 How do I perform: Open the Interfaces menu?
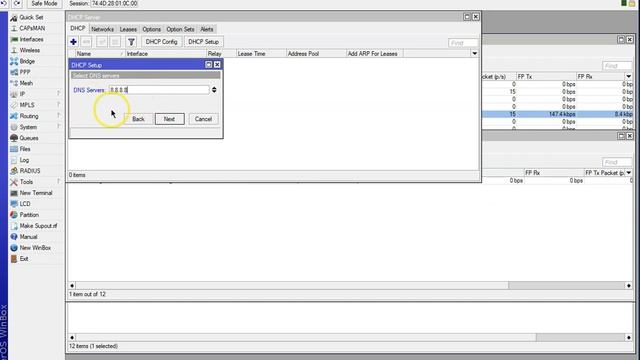click(31, 40)
